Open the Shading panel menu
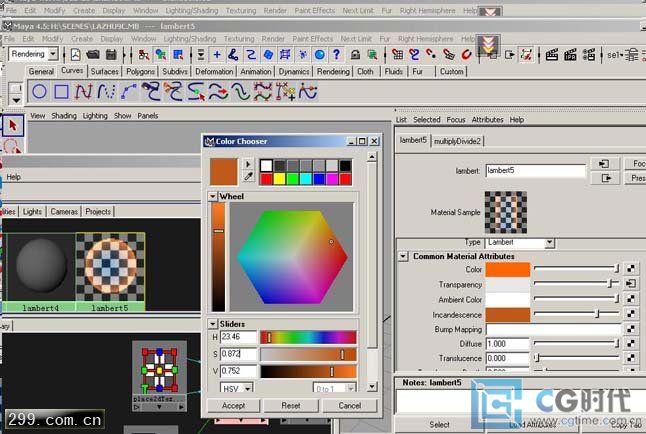 coord(64,116)
